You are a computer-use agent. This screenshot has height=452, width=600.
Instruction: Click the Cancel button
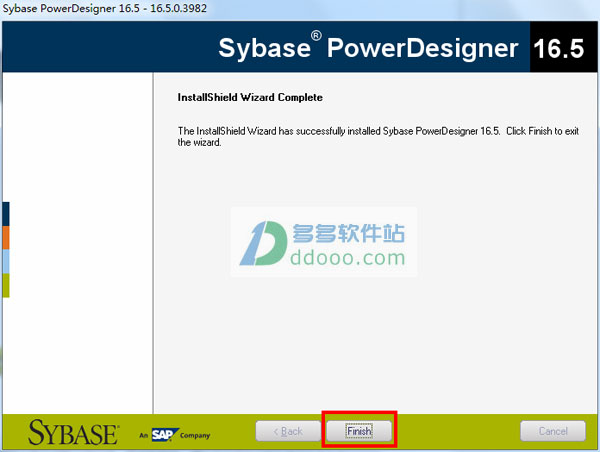[553, 431]
